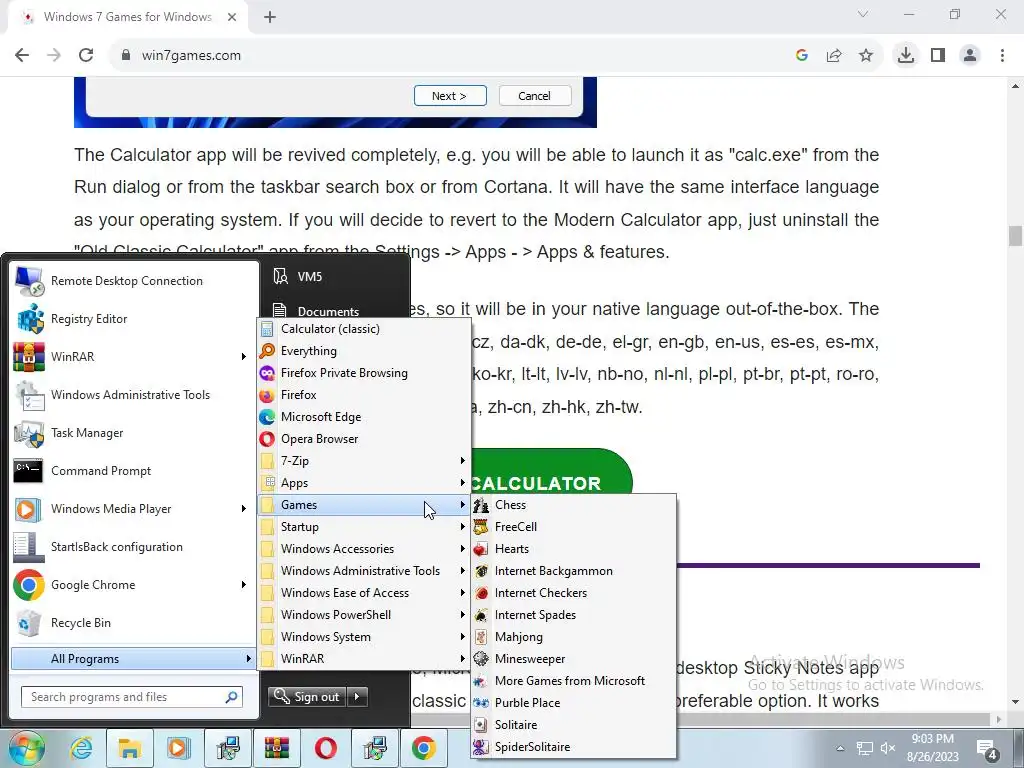Open Microsoft Edge
The height and width of the screenshot is (768, 1024).
[x=364, y=417]
